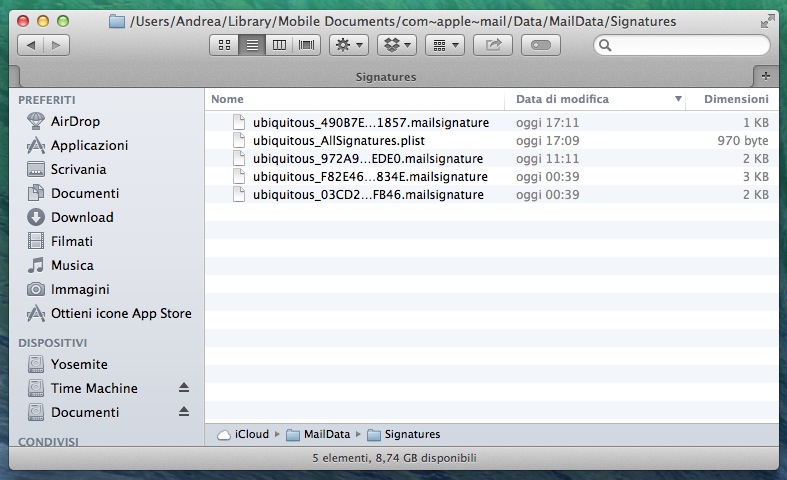The image size is (787, 480).
Task: Open Download in the sidebar
Action: pos(82,217)
